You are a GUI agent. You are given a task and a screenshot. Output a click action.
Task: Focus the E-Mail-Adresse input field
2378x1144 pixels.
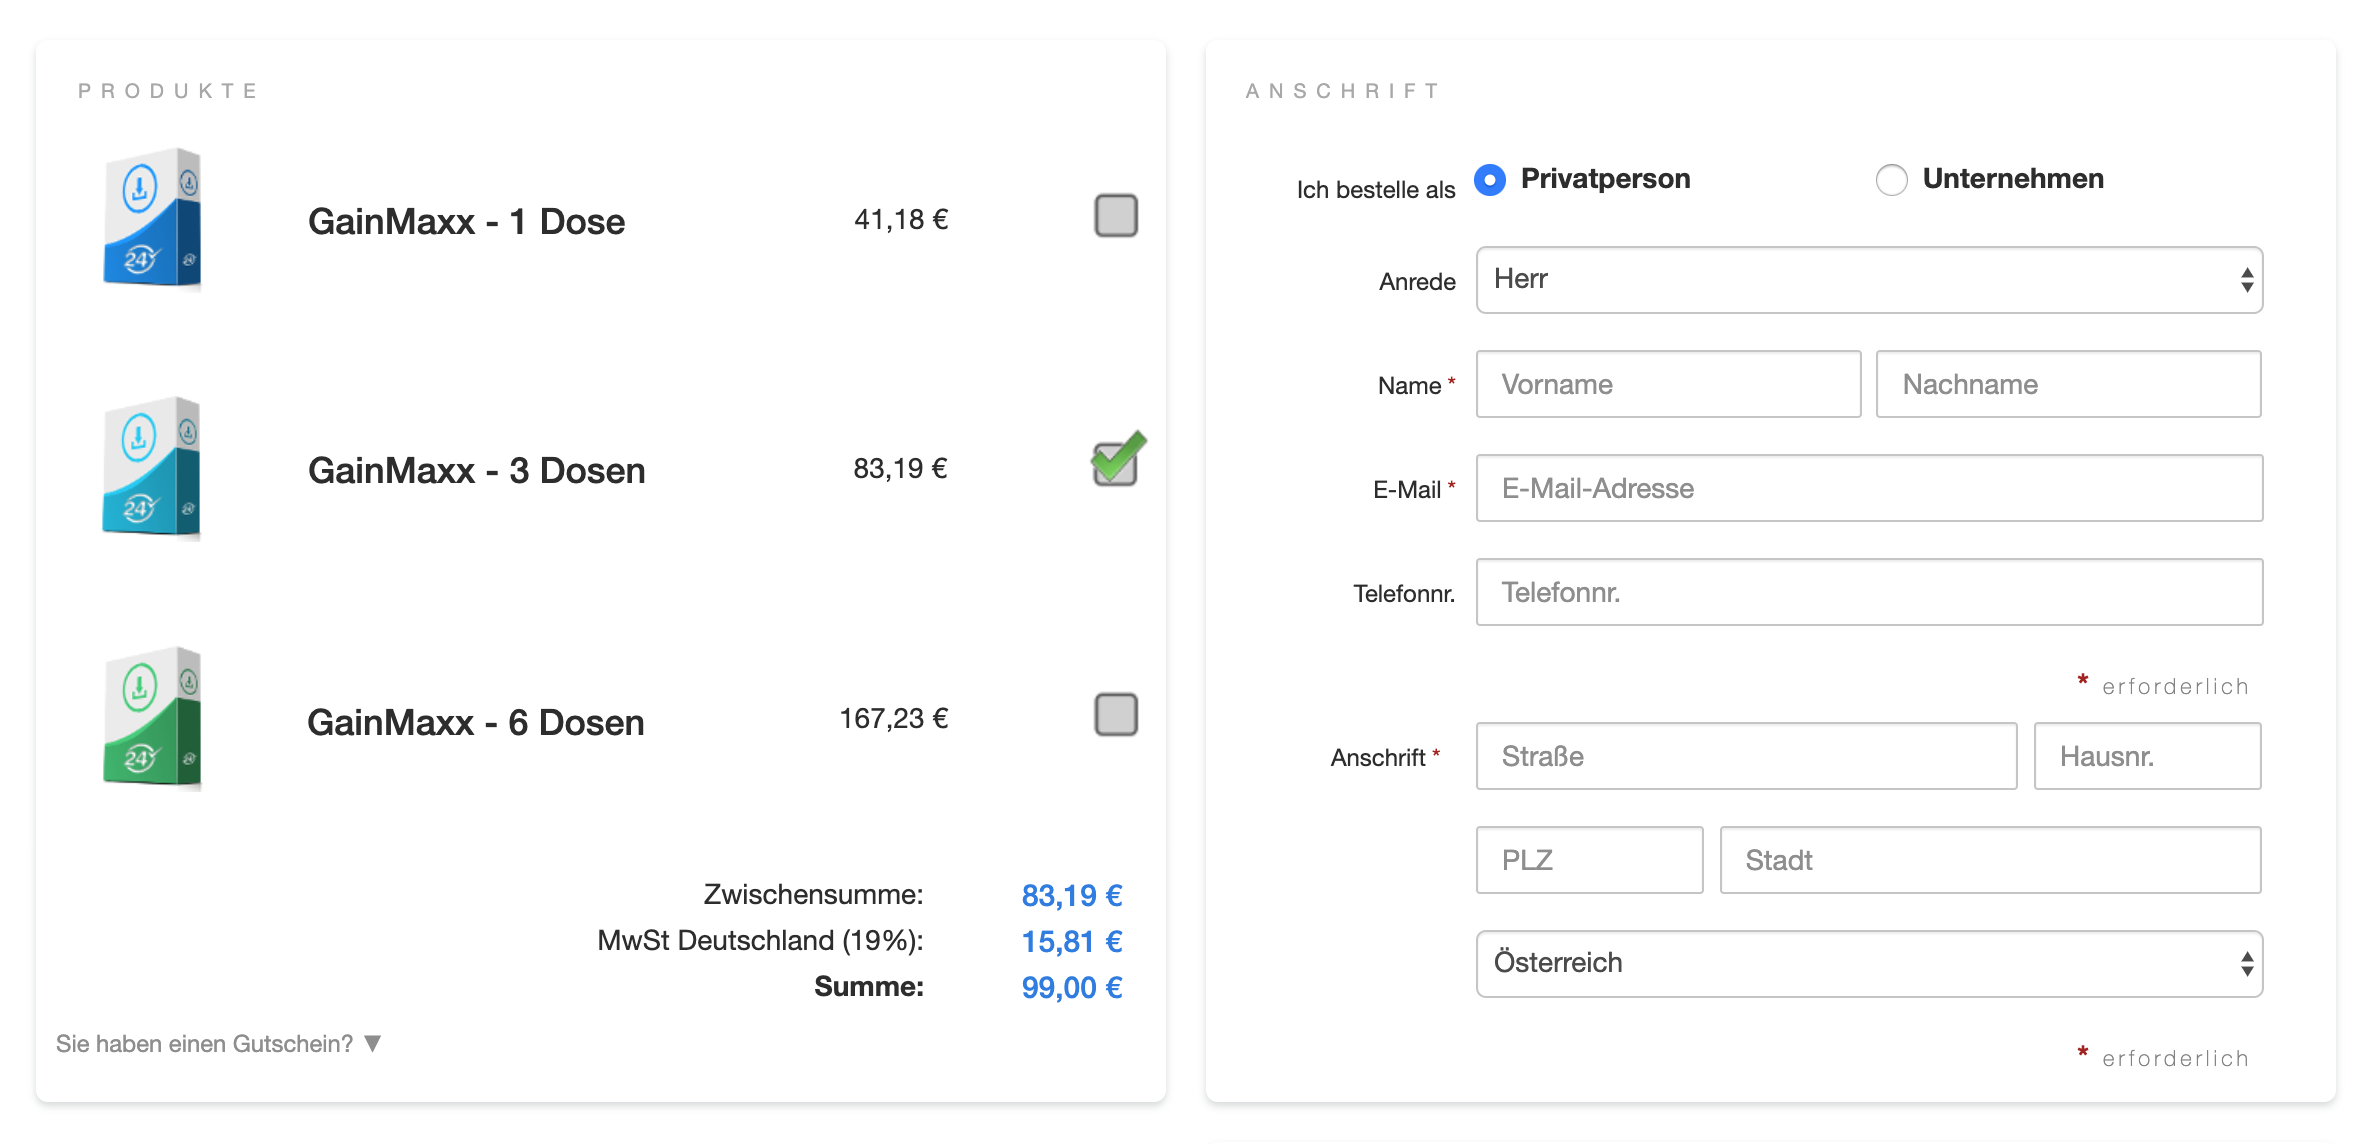coord(1868,489)
